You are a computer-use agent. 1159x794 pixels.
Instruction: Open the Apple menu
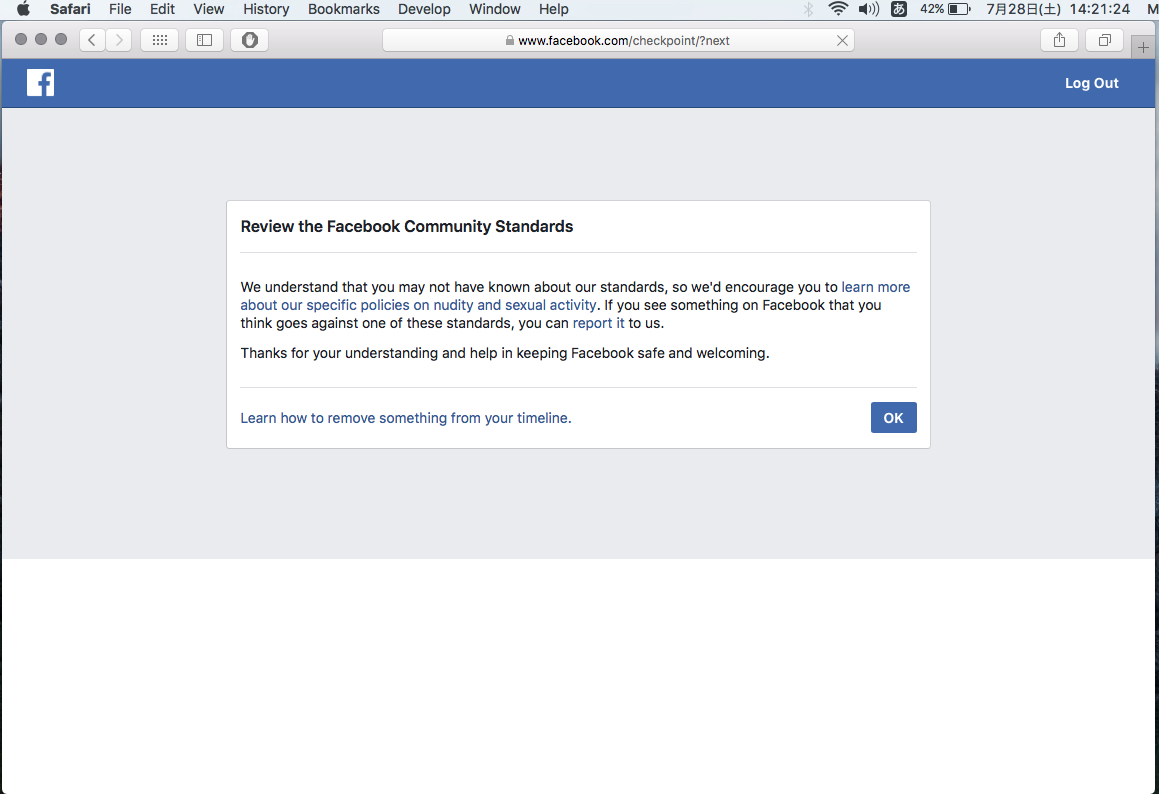point(24,9)
